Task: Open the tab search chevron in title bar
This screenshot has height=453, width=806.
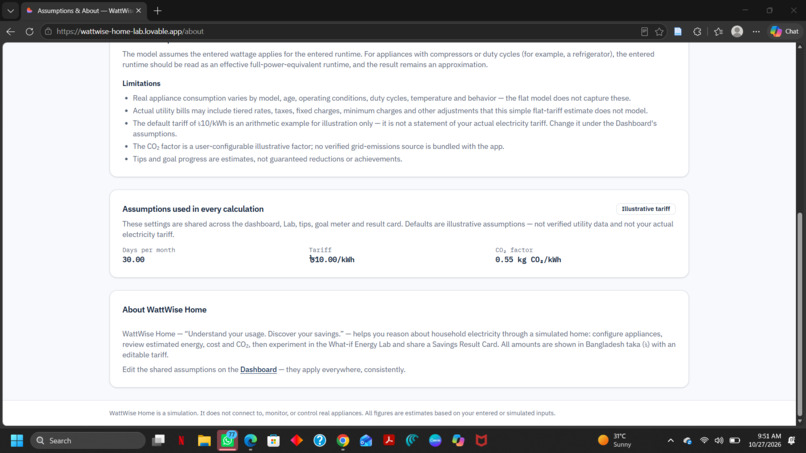Action: pos(10,10)
